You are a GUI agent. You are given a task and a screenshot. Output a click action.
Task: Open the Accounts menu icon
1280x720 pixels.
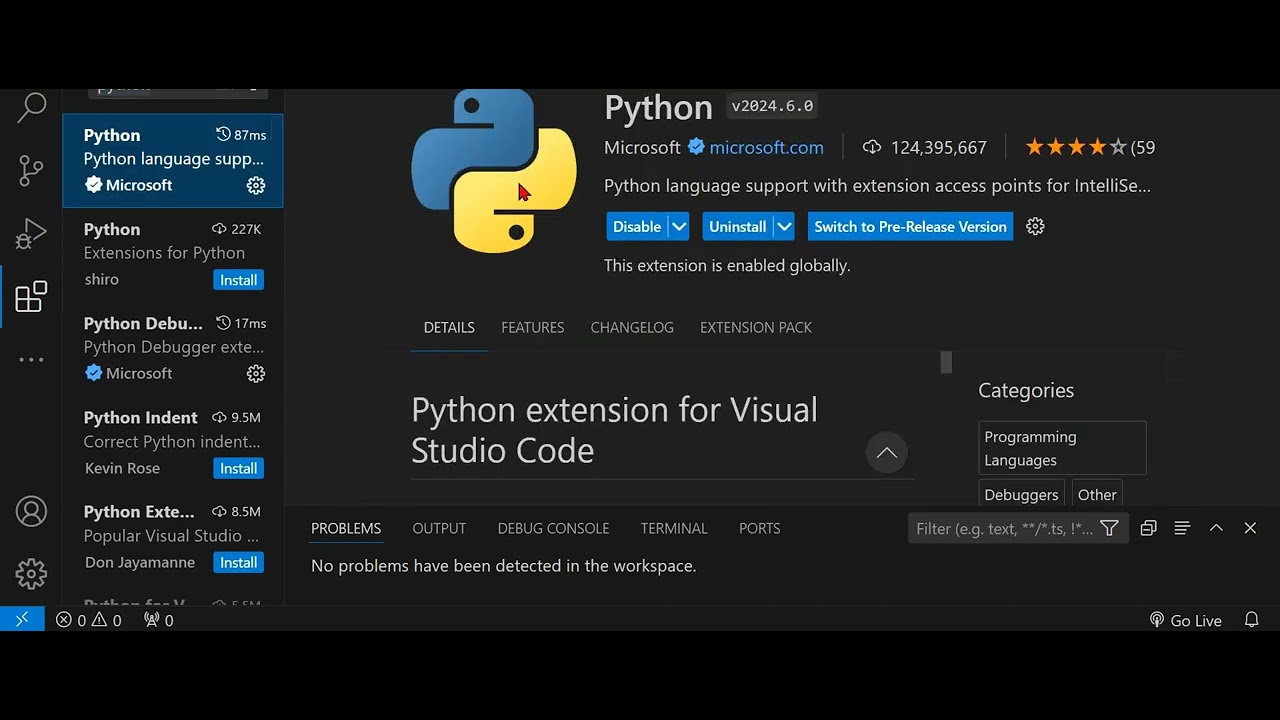coord(32,512)
